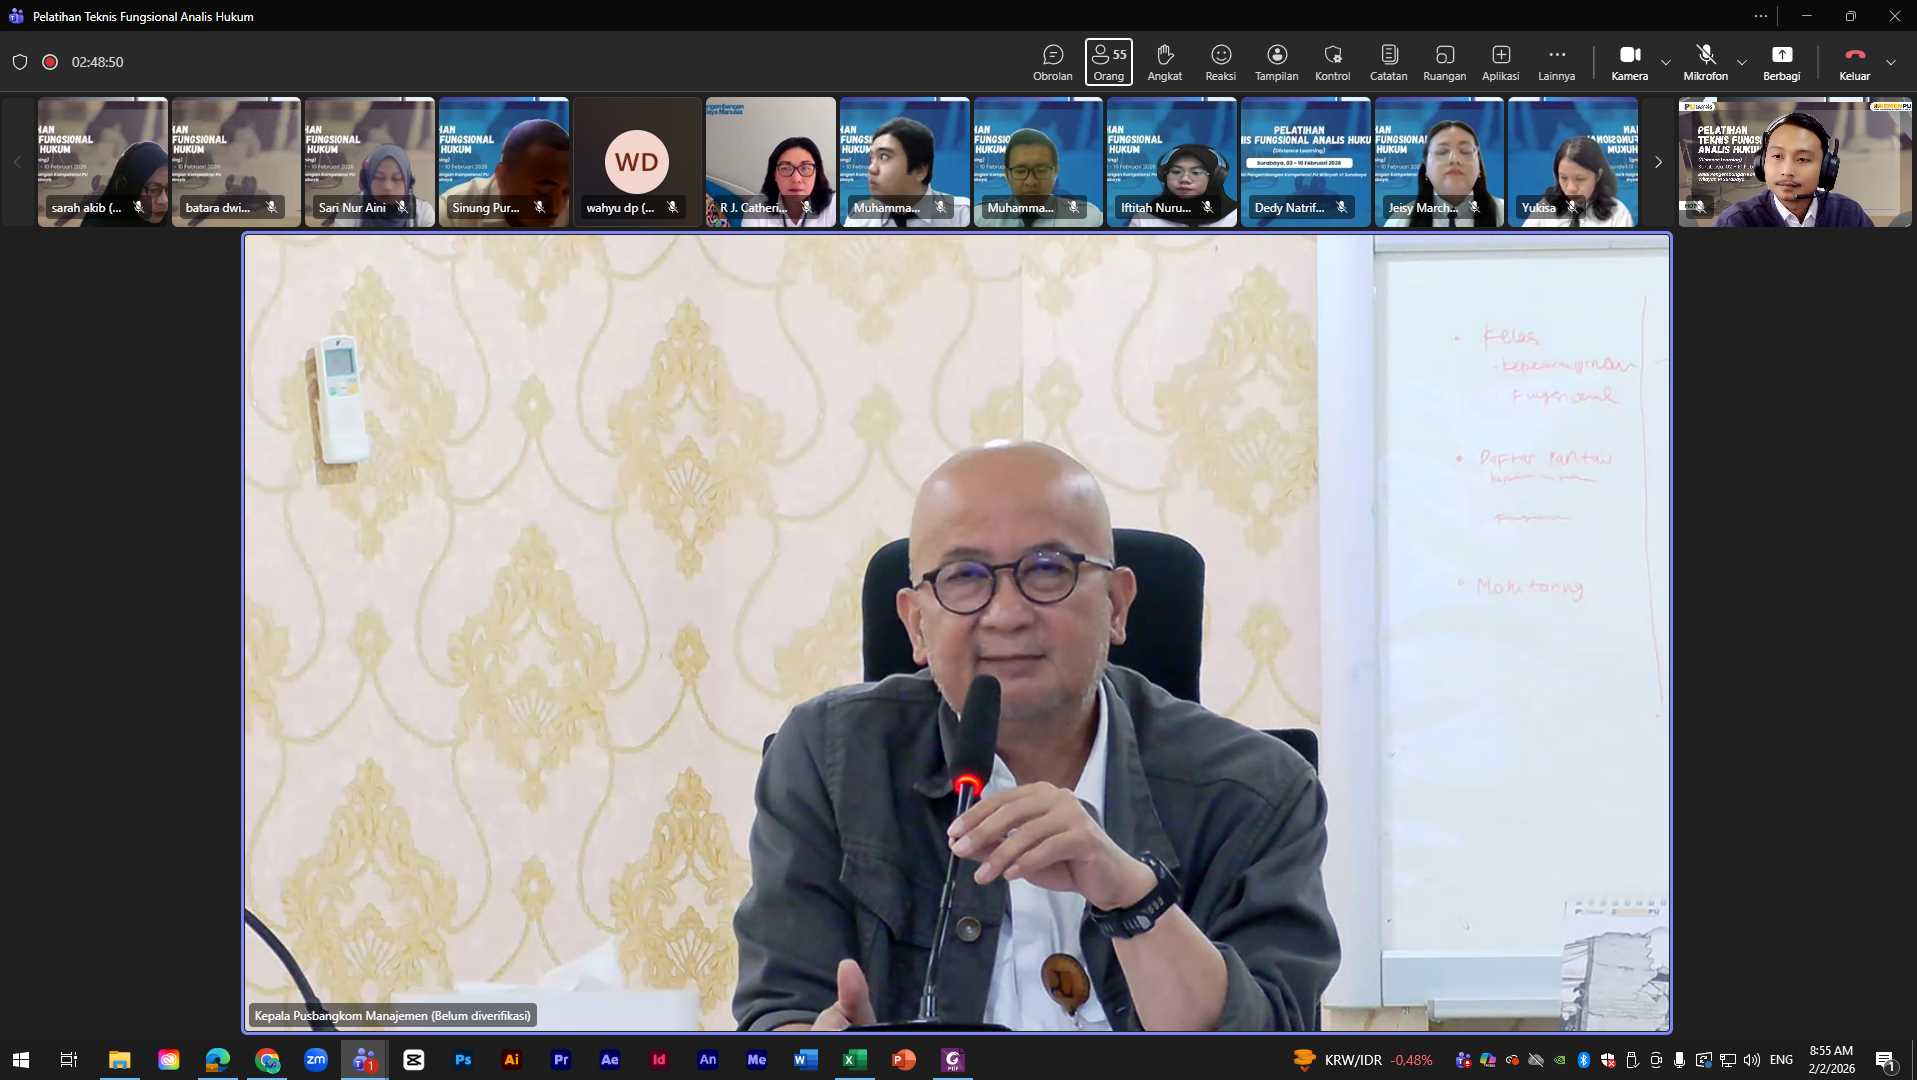
Task: Open the Kontrol menu
Action: coord(1332,62)
